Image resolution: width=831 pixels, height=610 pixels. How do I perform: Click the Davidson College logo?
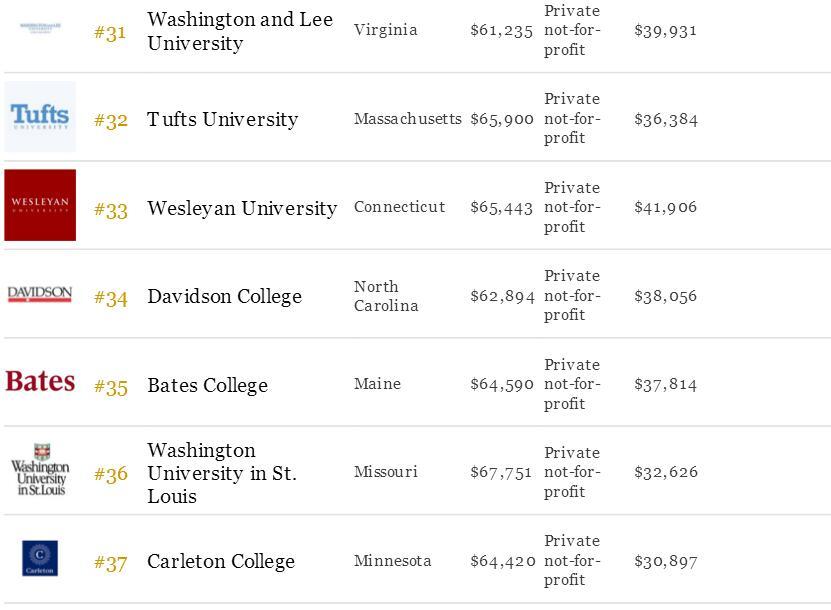coord(40,294)
